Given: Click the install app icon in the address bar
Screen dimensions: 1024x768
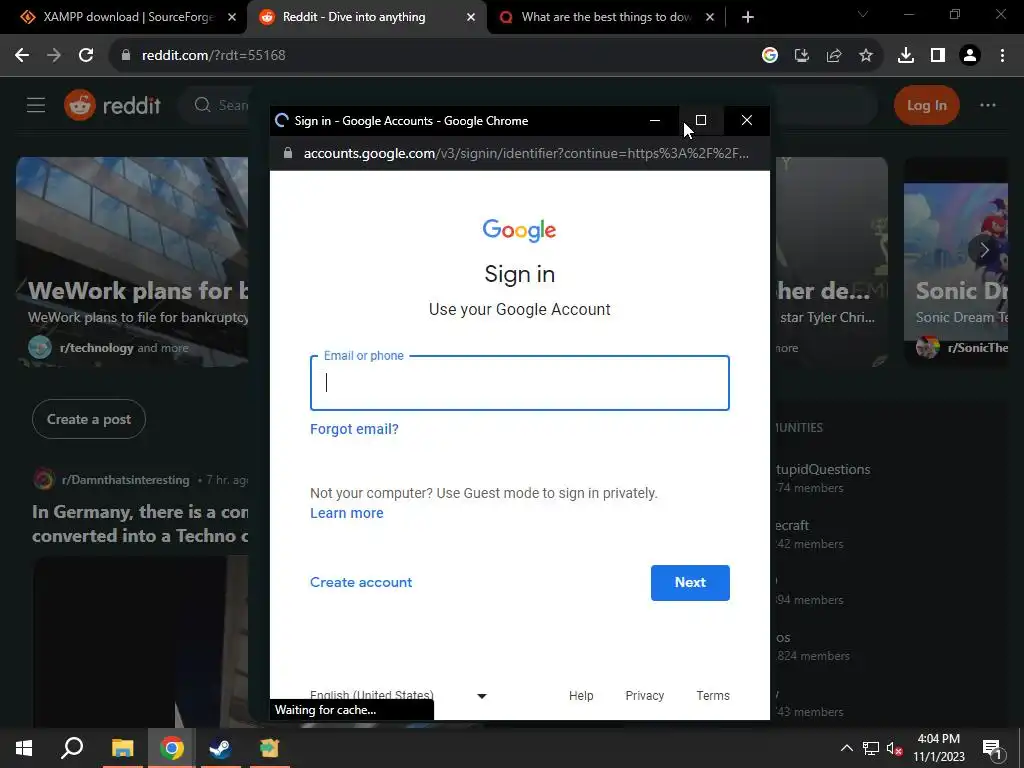Looking at the screenshot, I should tap(802, 56).
